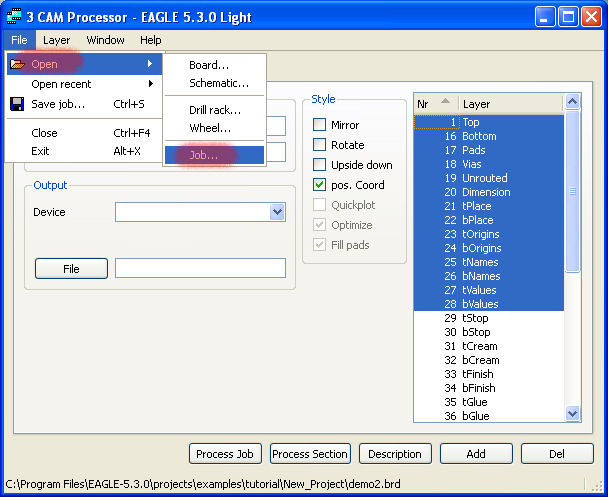Select layer 30 bStop
This screenshot has width=608, height=497.
[x=489, y=332]
